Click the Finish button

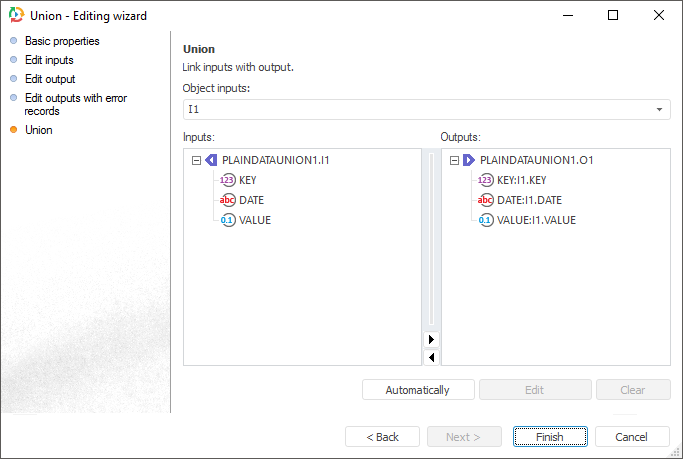coord(549,437)
